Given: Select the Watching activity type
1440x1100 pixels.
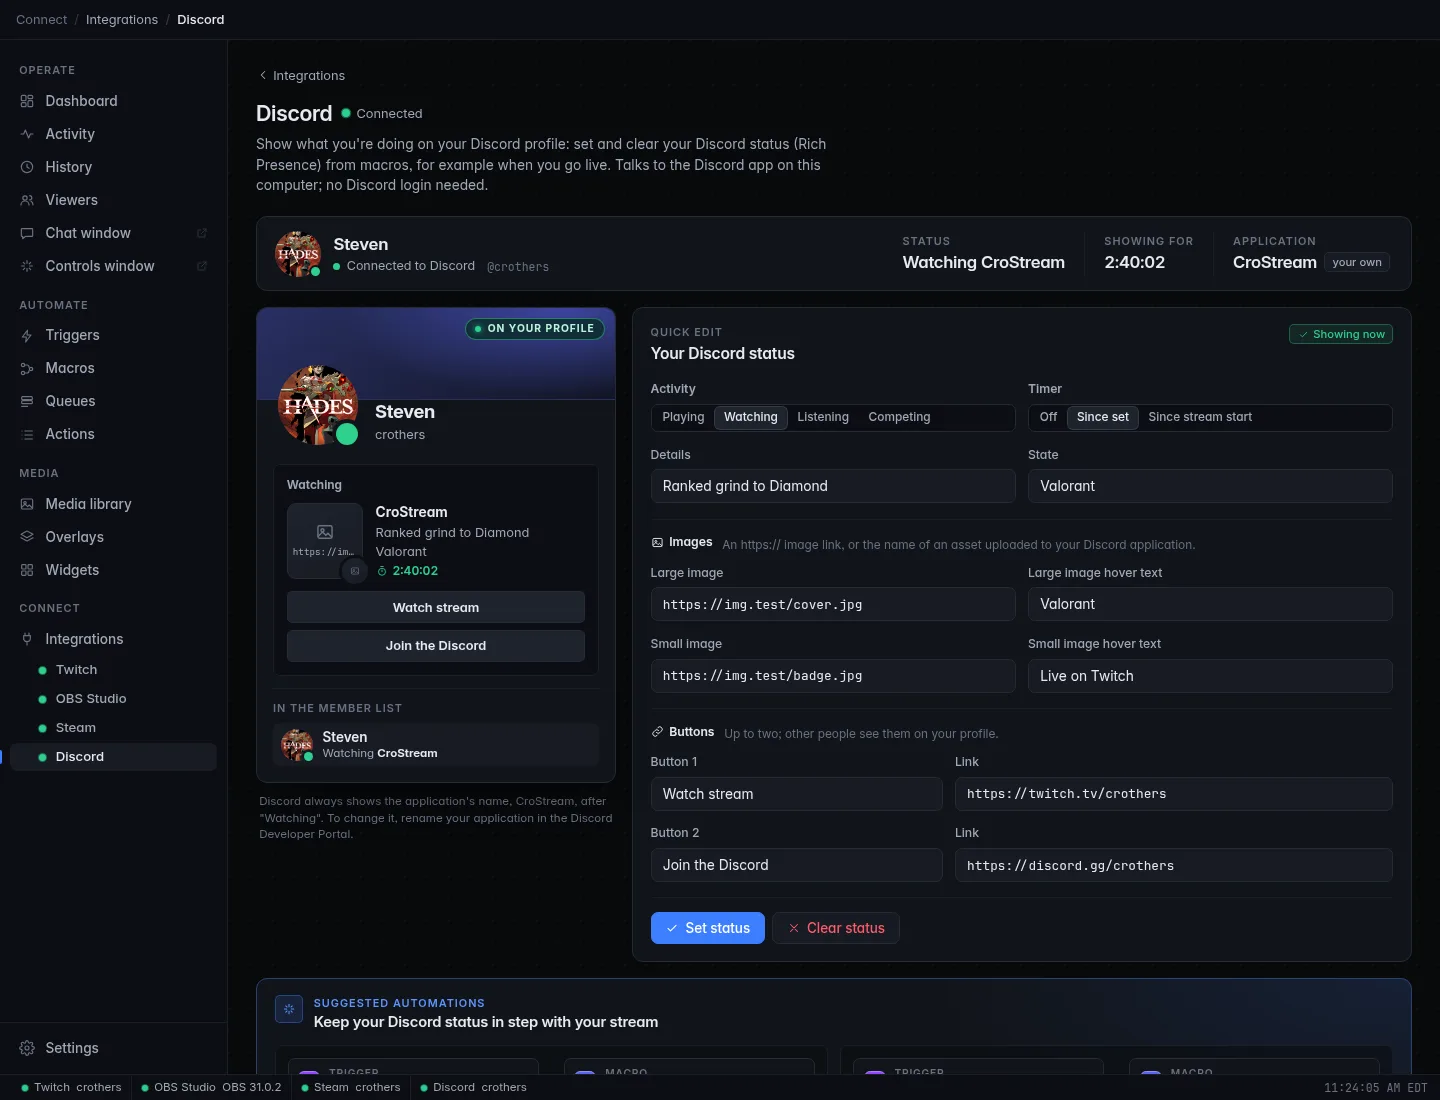Looking at the screenshot, I should pyautogui.click(x=751, y=417).
